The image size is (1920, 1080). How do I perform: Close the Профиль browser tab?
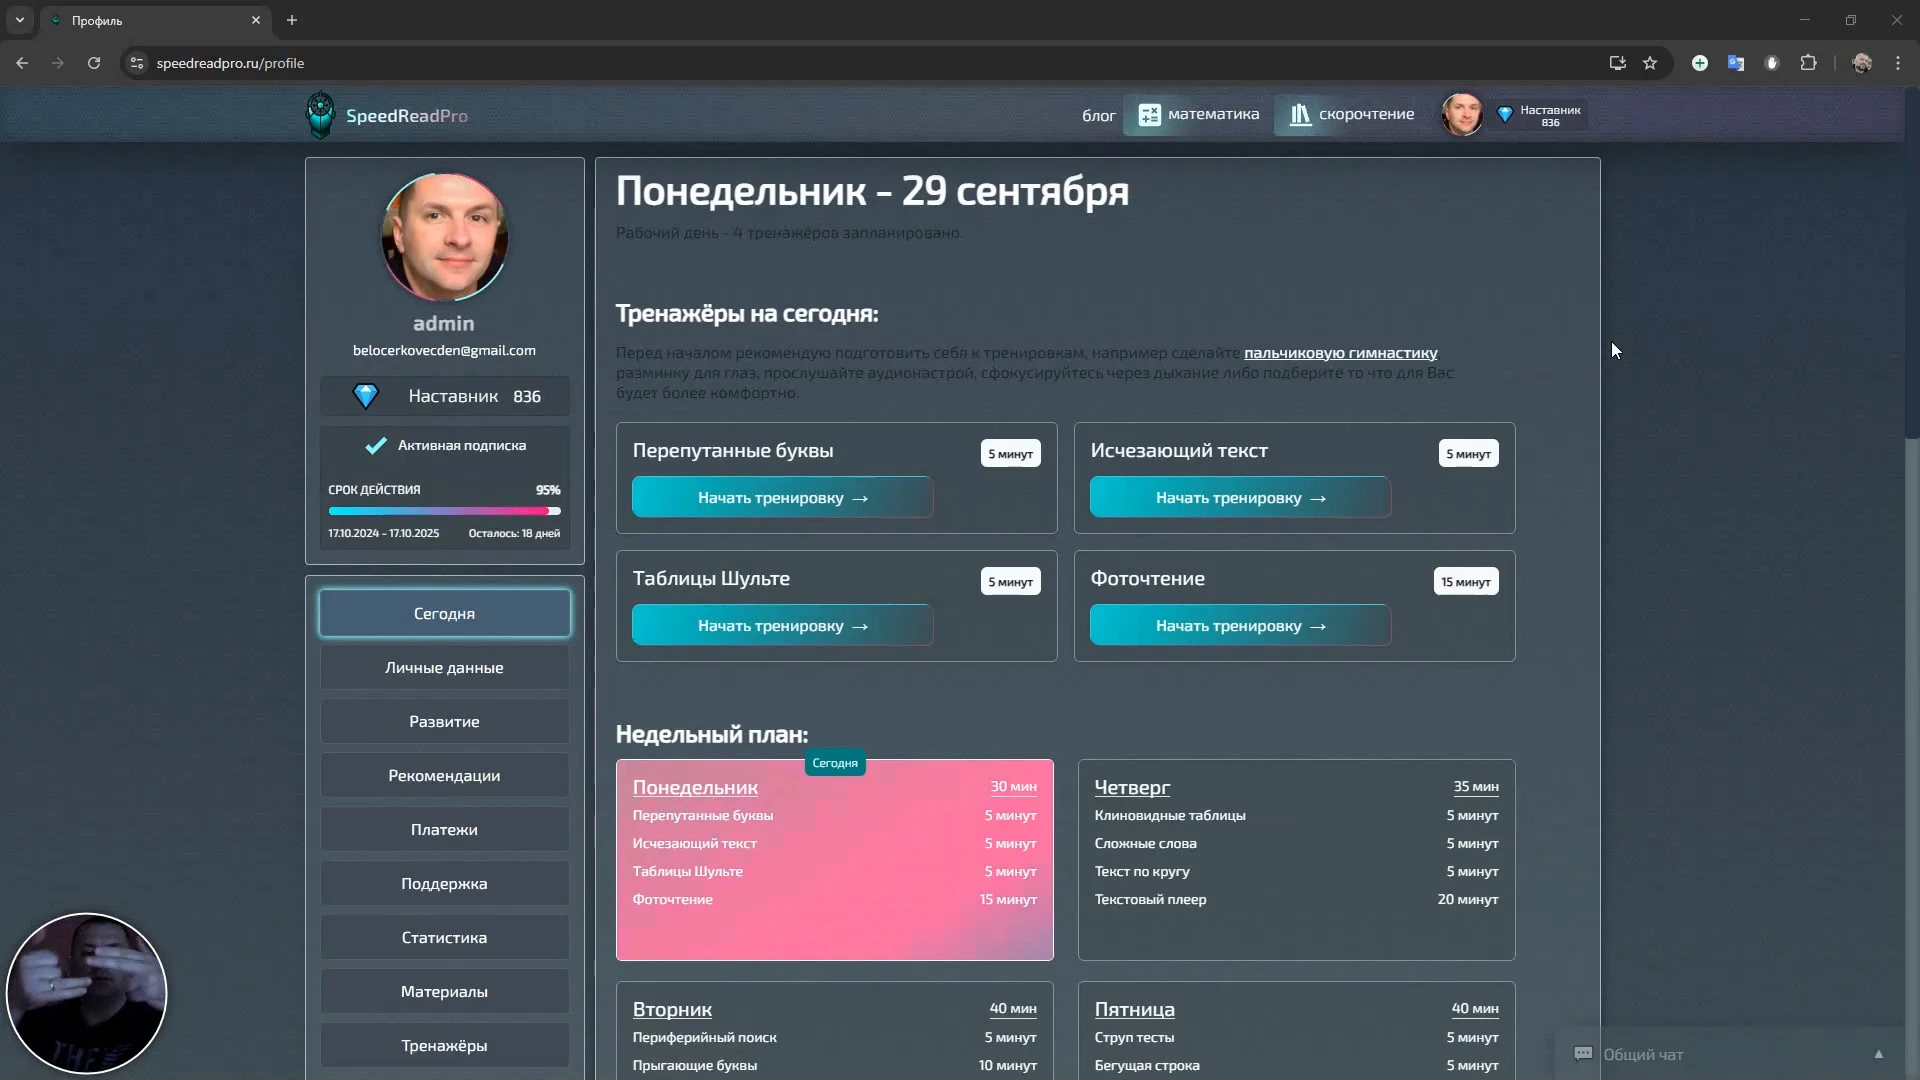pos(256,20)
